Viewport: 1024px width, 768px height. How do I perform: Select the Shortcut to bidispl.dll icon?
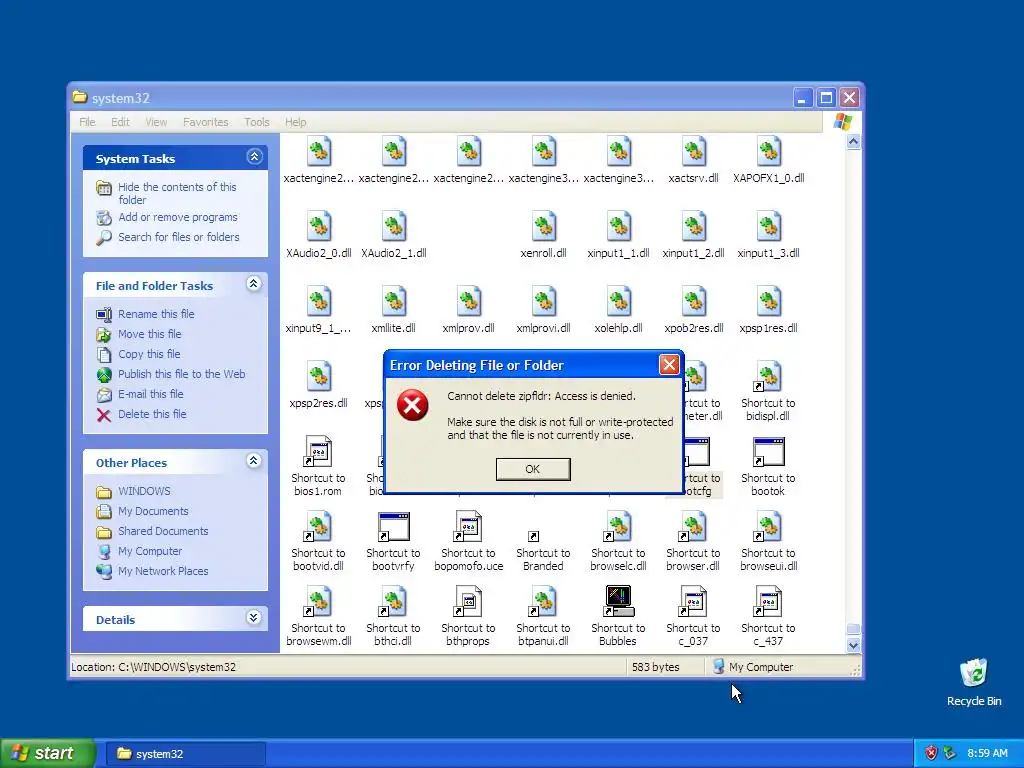[769, 377]
